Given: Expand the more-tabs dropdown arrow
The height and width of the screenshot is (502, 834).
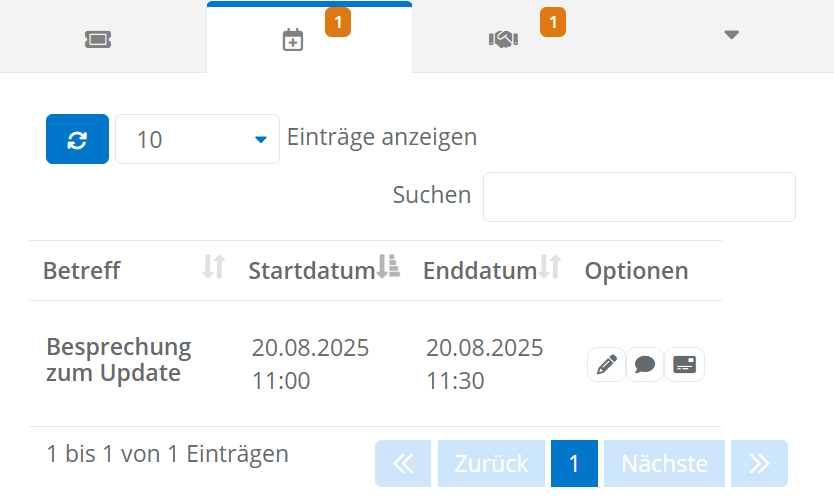Looking at the screenshot, I should pyautogui.click(x=731, y=35).
